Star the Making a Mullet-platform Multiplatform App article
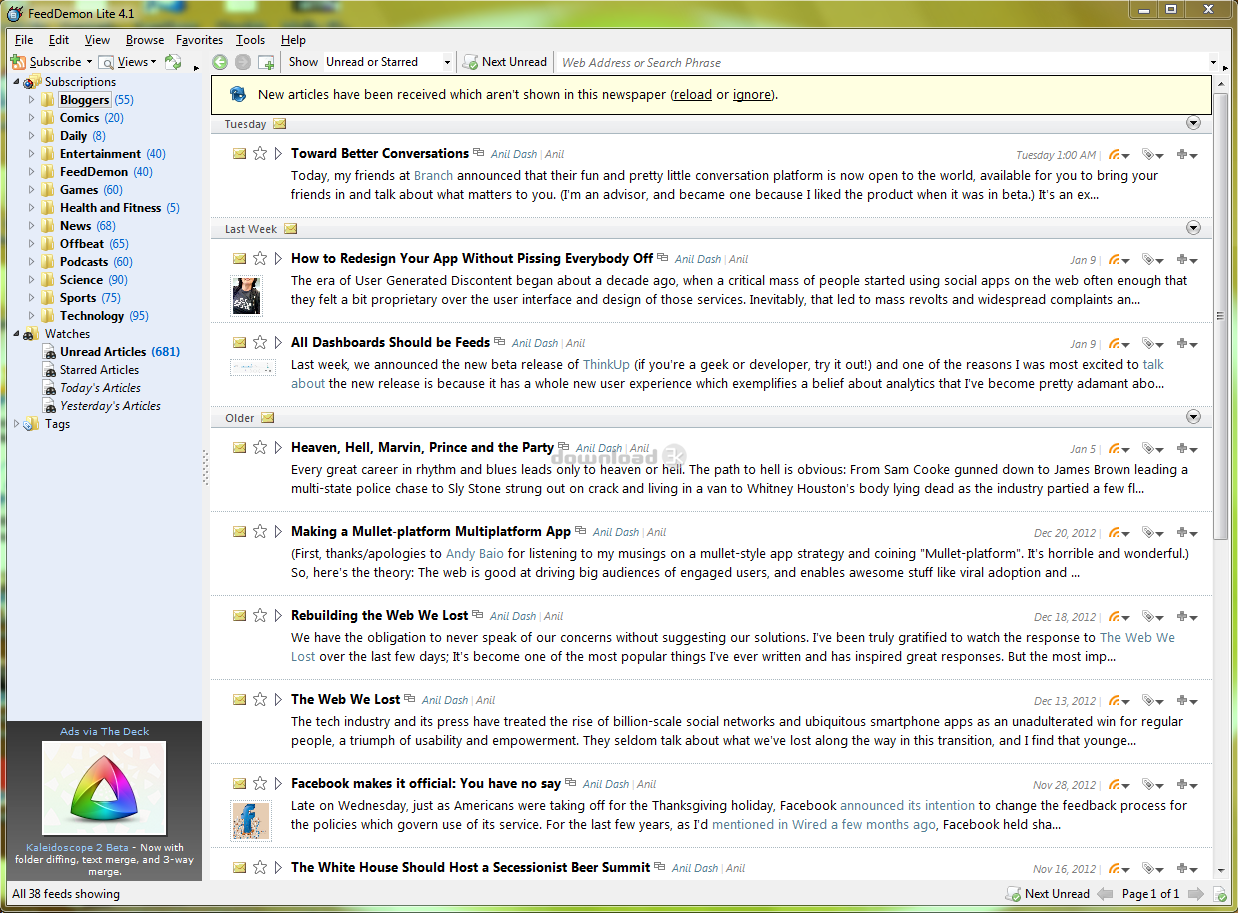The width and height of the screenshot is (1238, 913). tap(260, 532)
